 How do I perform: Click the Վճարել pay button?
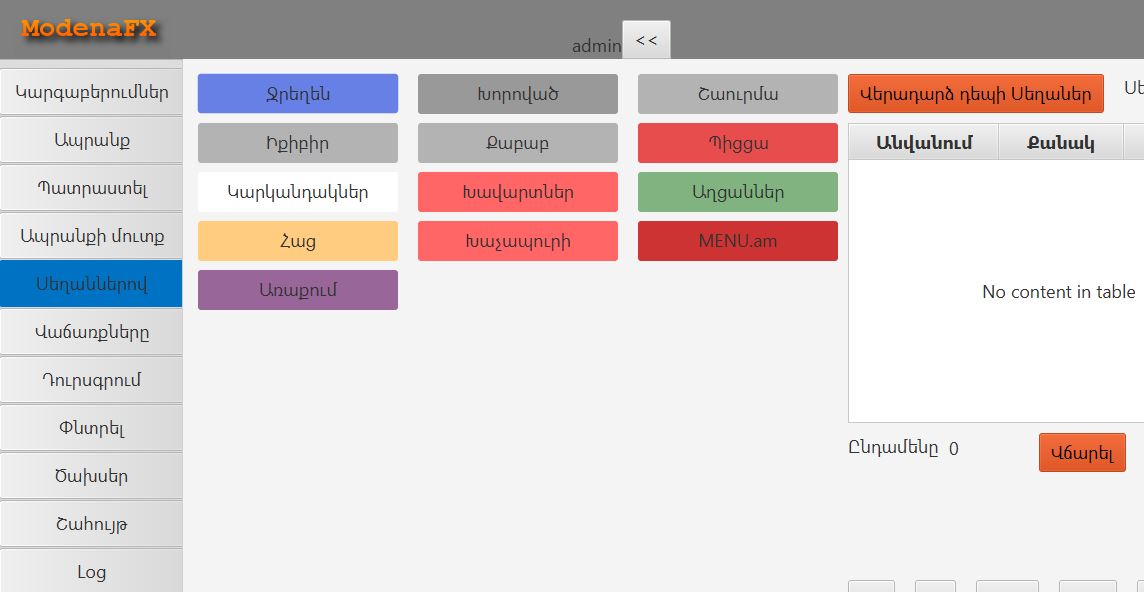(1081, 453)
